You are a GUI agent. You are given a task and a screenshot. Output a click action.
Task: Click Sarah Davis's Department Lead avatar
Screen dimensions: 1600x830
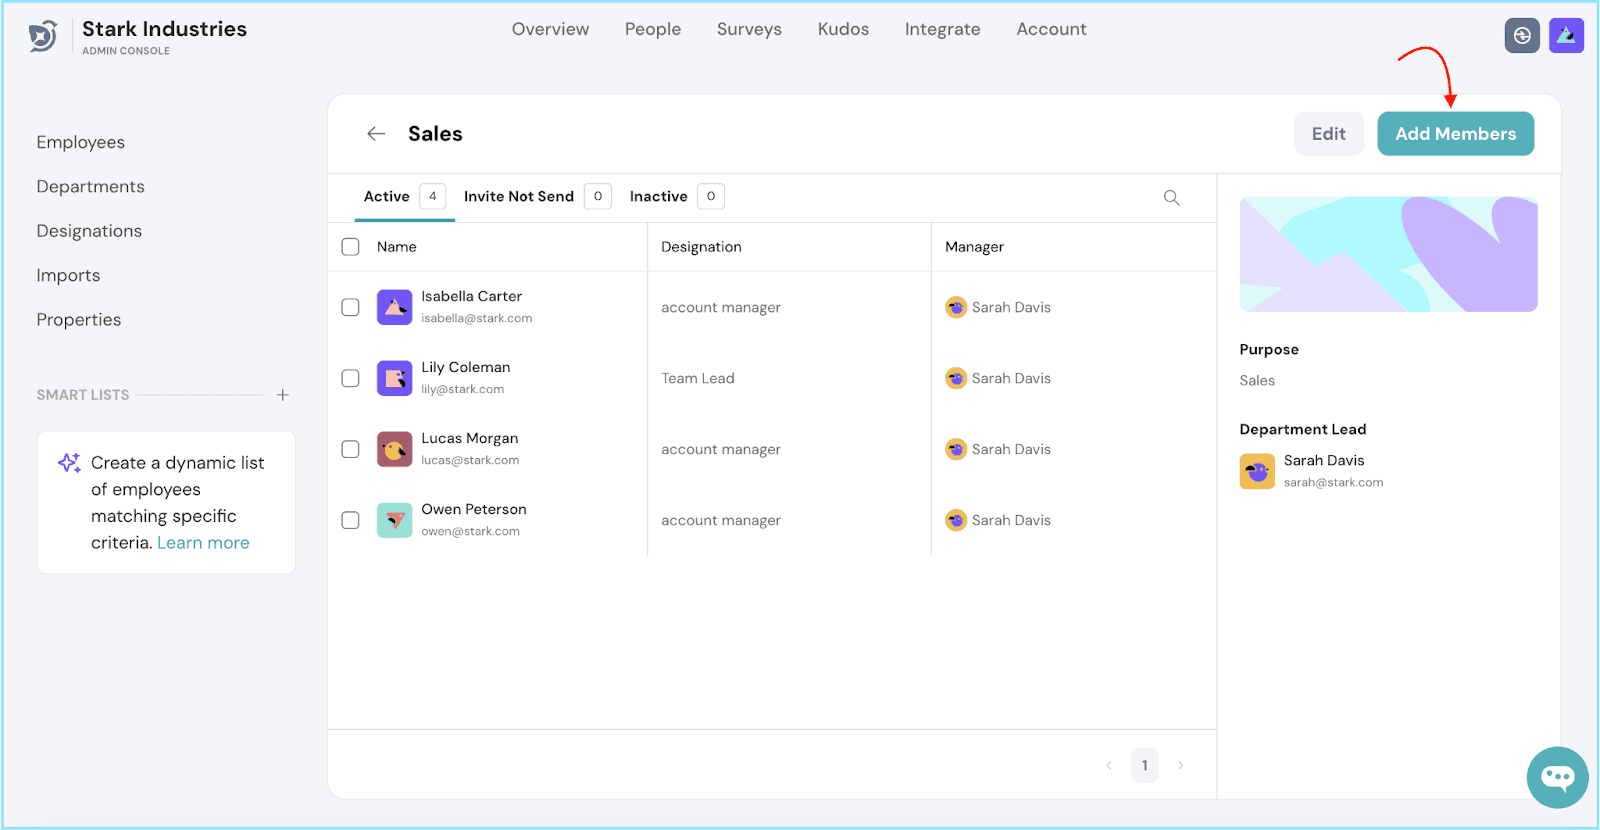pos(1257,471)
